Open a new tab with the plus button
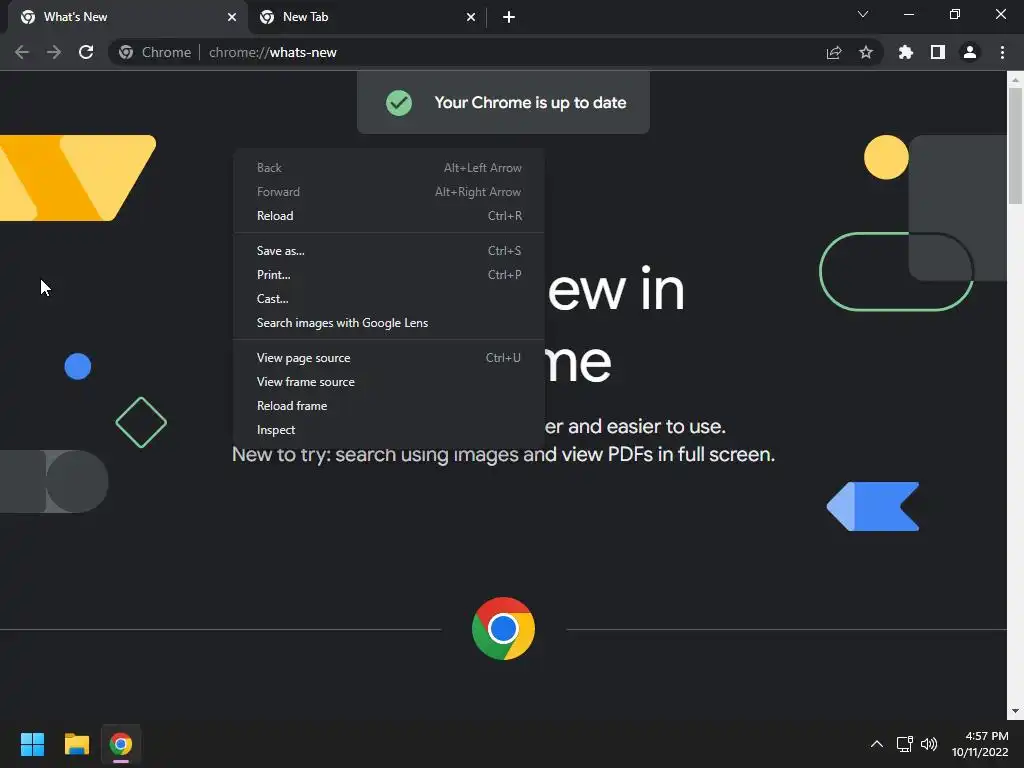 pos(509,17)
